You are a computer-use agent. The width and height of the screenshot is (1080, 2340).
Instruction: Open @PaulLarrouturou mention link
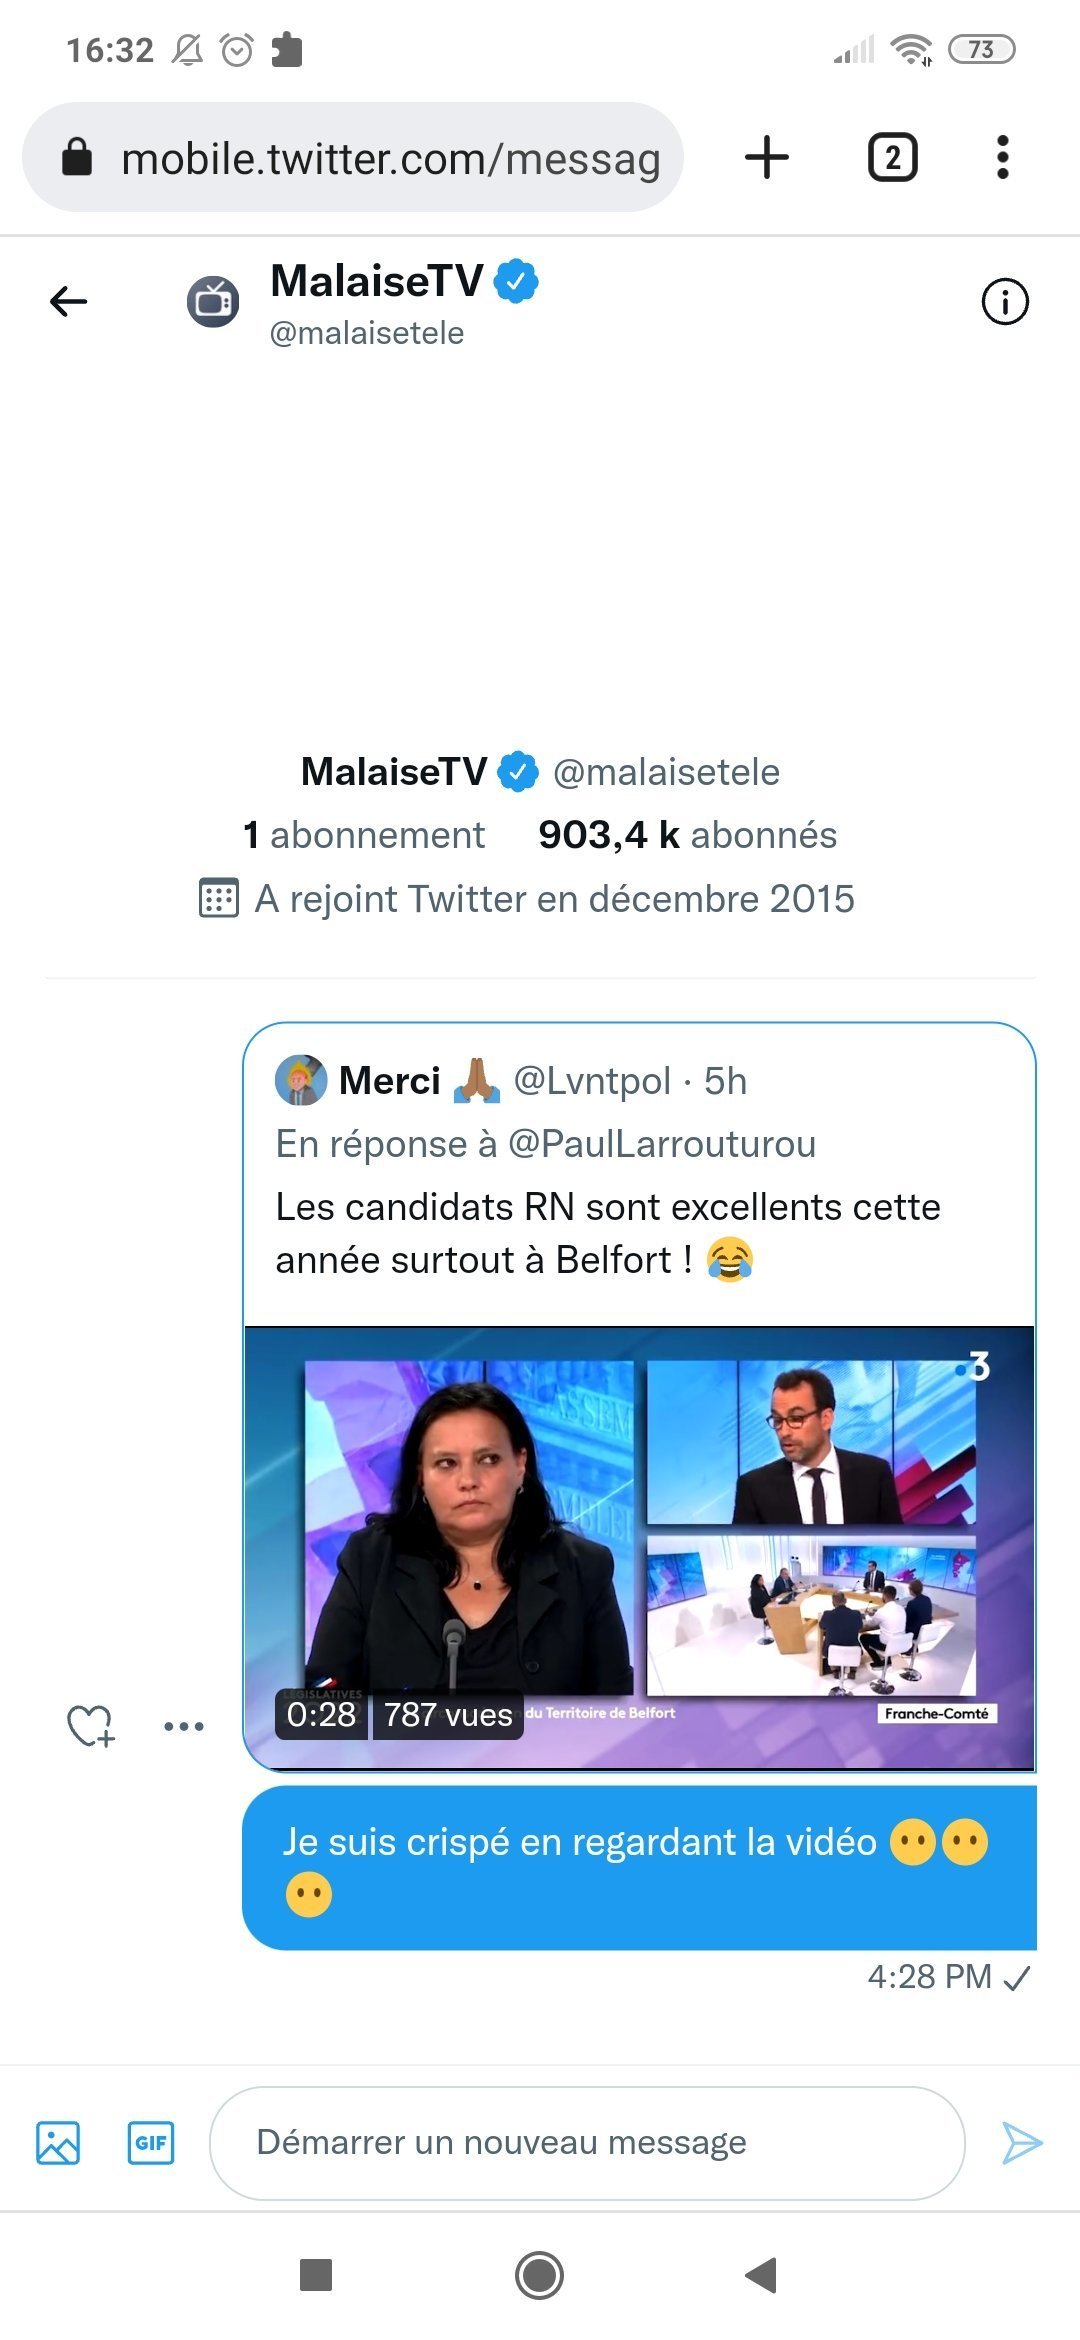662,1144
